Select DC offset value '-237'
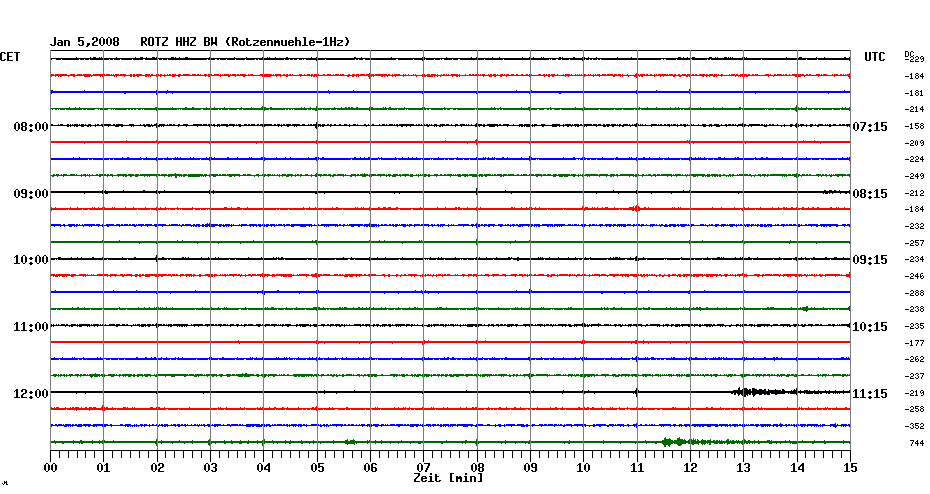This screenshot has height=494, width=930. click(x=915, y=377)
